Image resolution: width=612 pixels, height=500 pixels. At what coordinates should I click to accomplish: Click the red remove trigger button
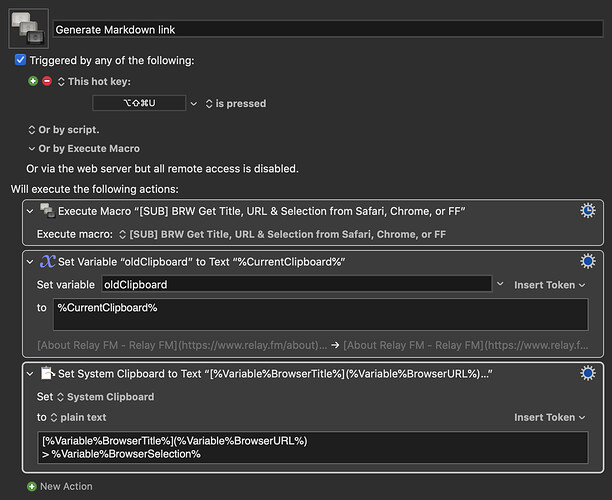pyautogui.click(x=46, y=80)
